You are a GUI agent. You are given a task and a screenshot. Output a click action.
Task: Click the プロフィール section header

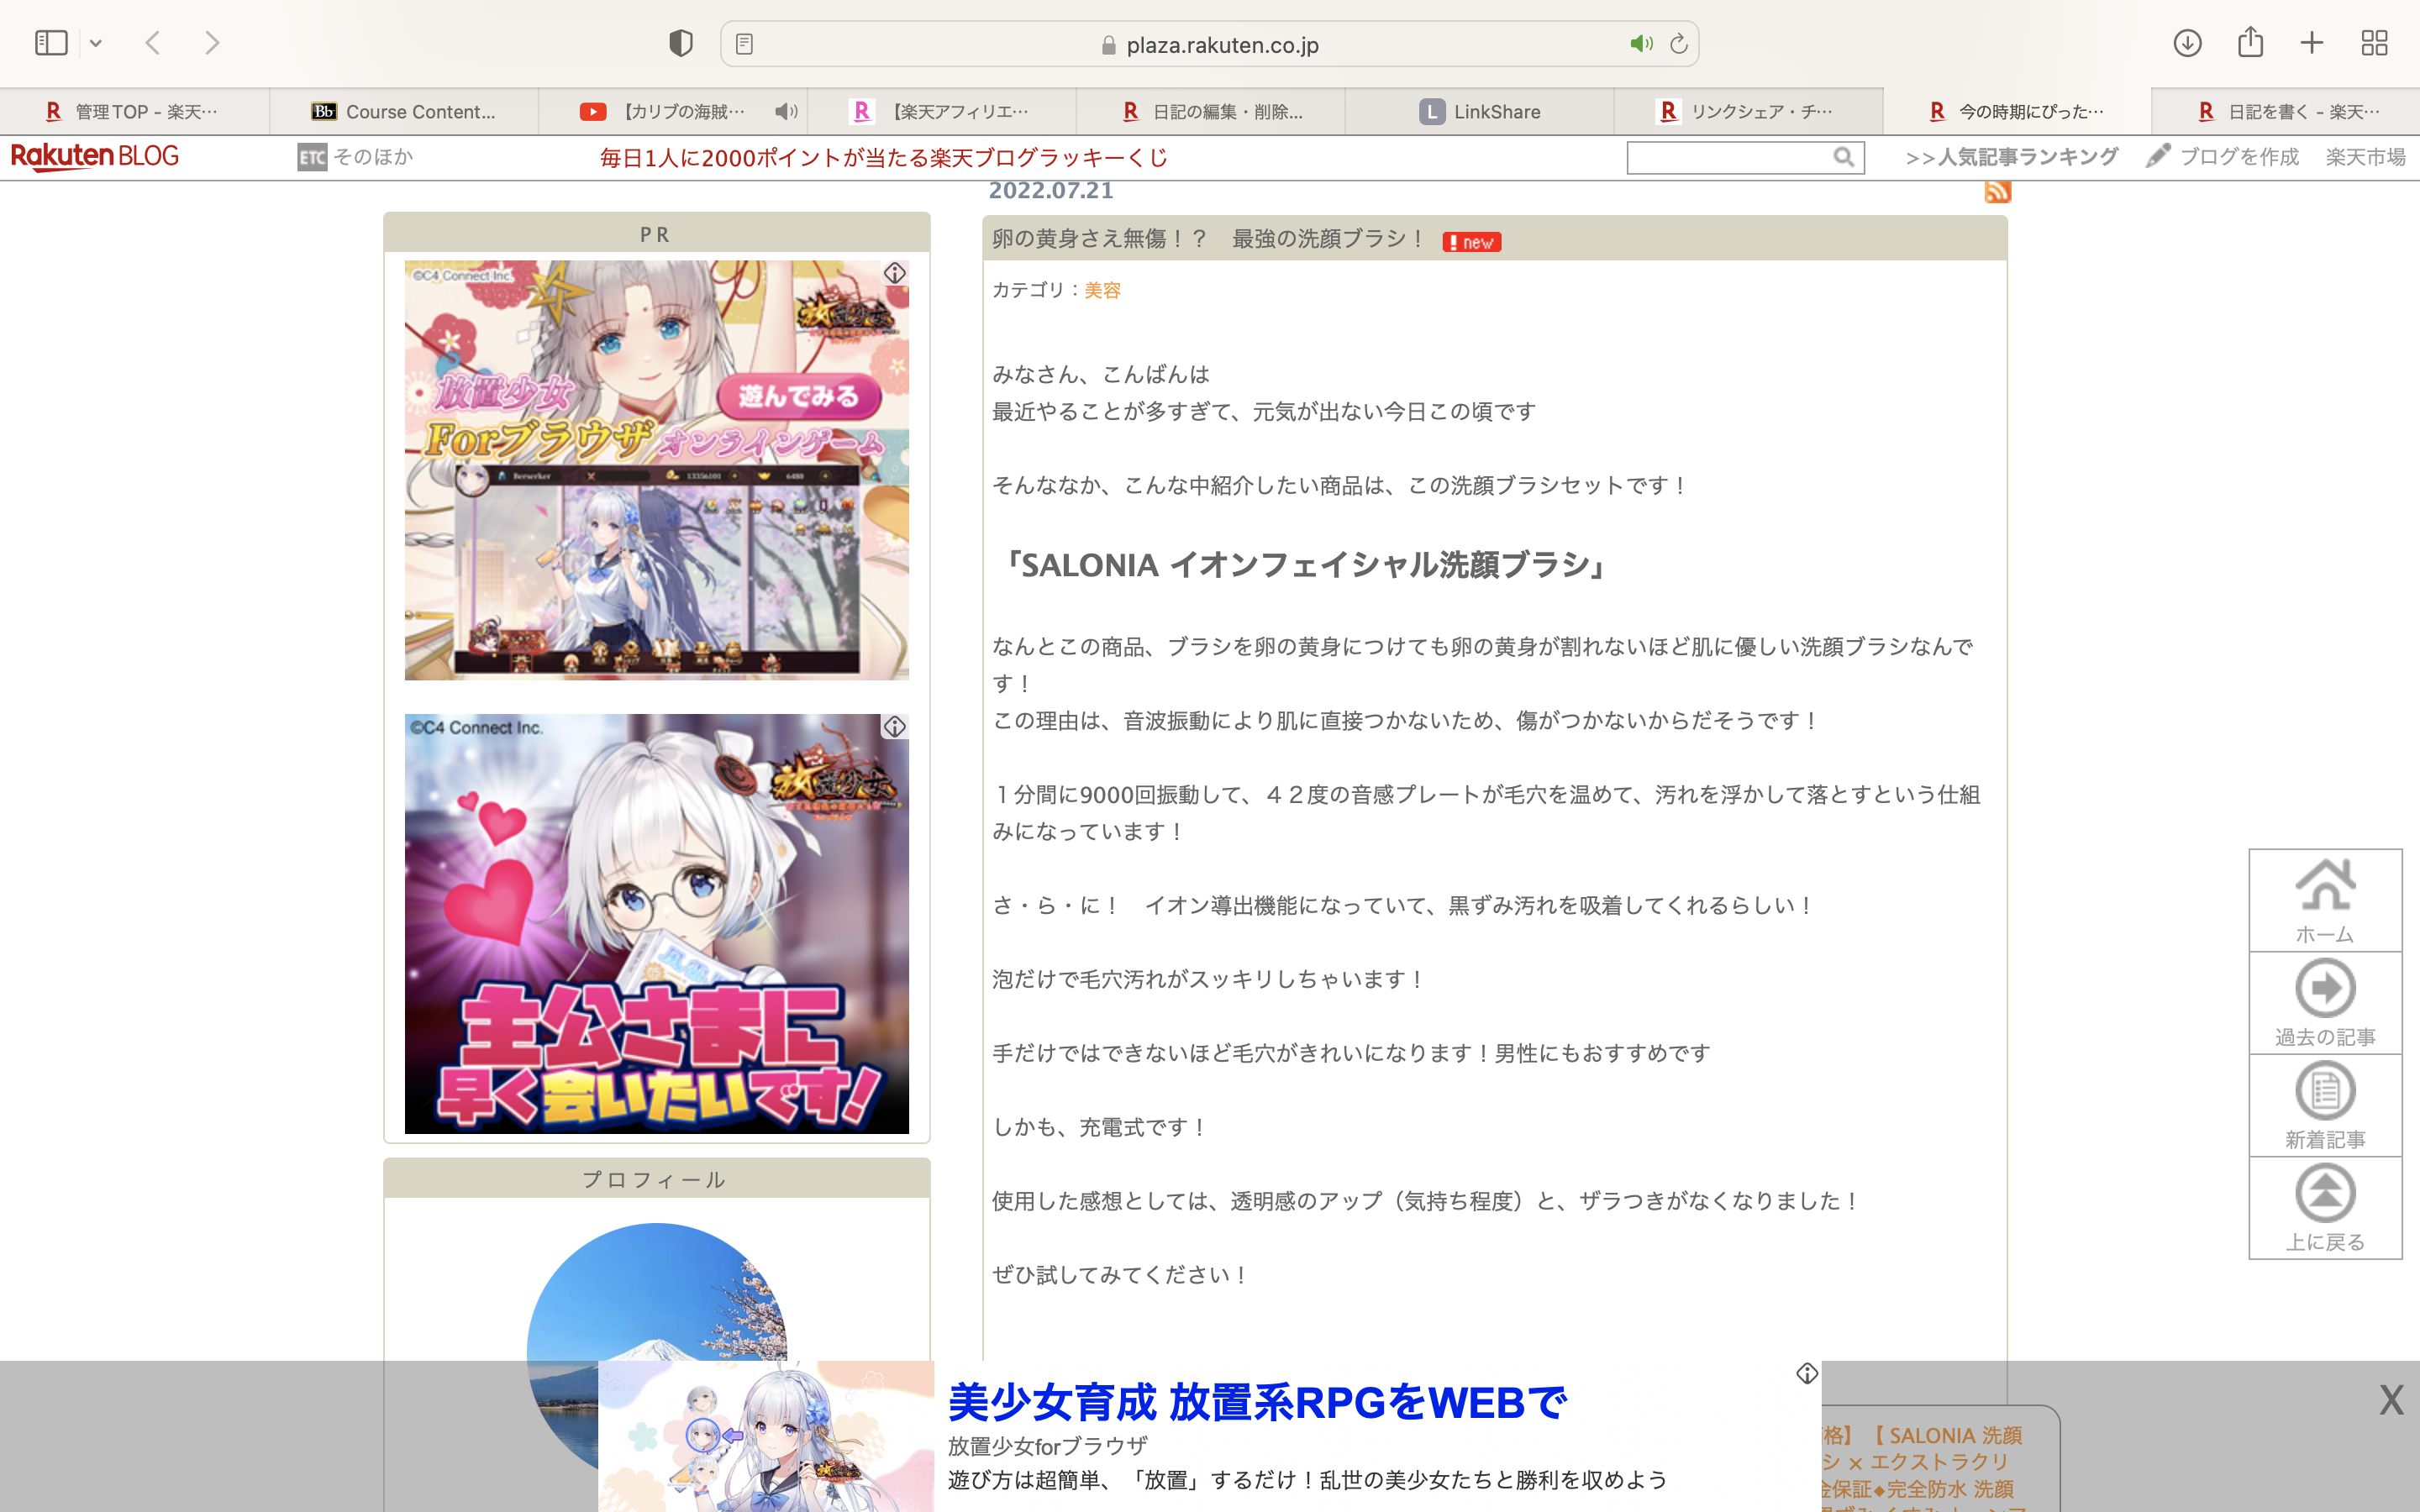coord(657,1179)
